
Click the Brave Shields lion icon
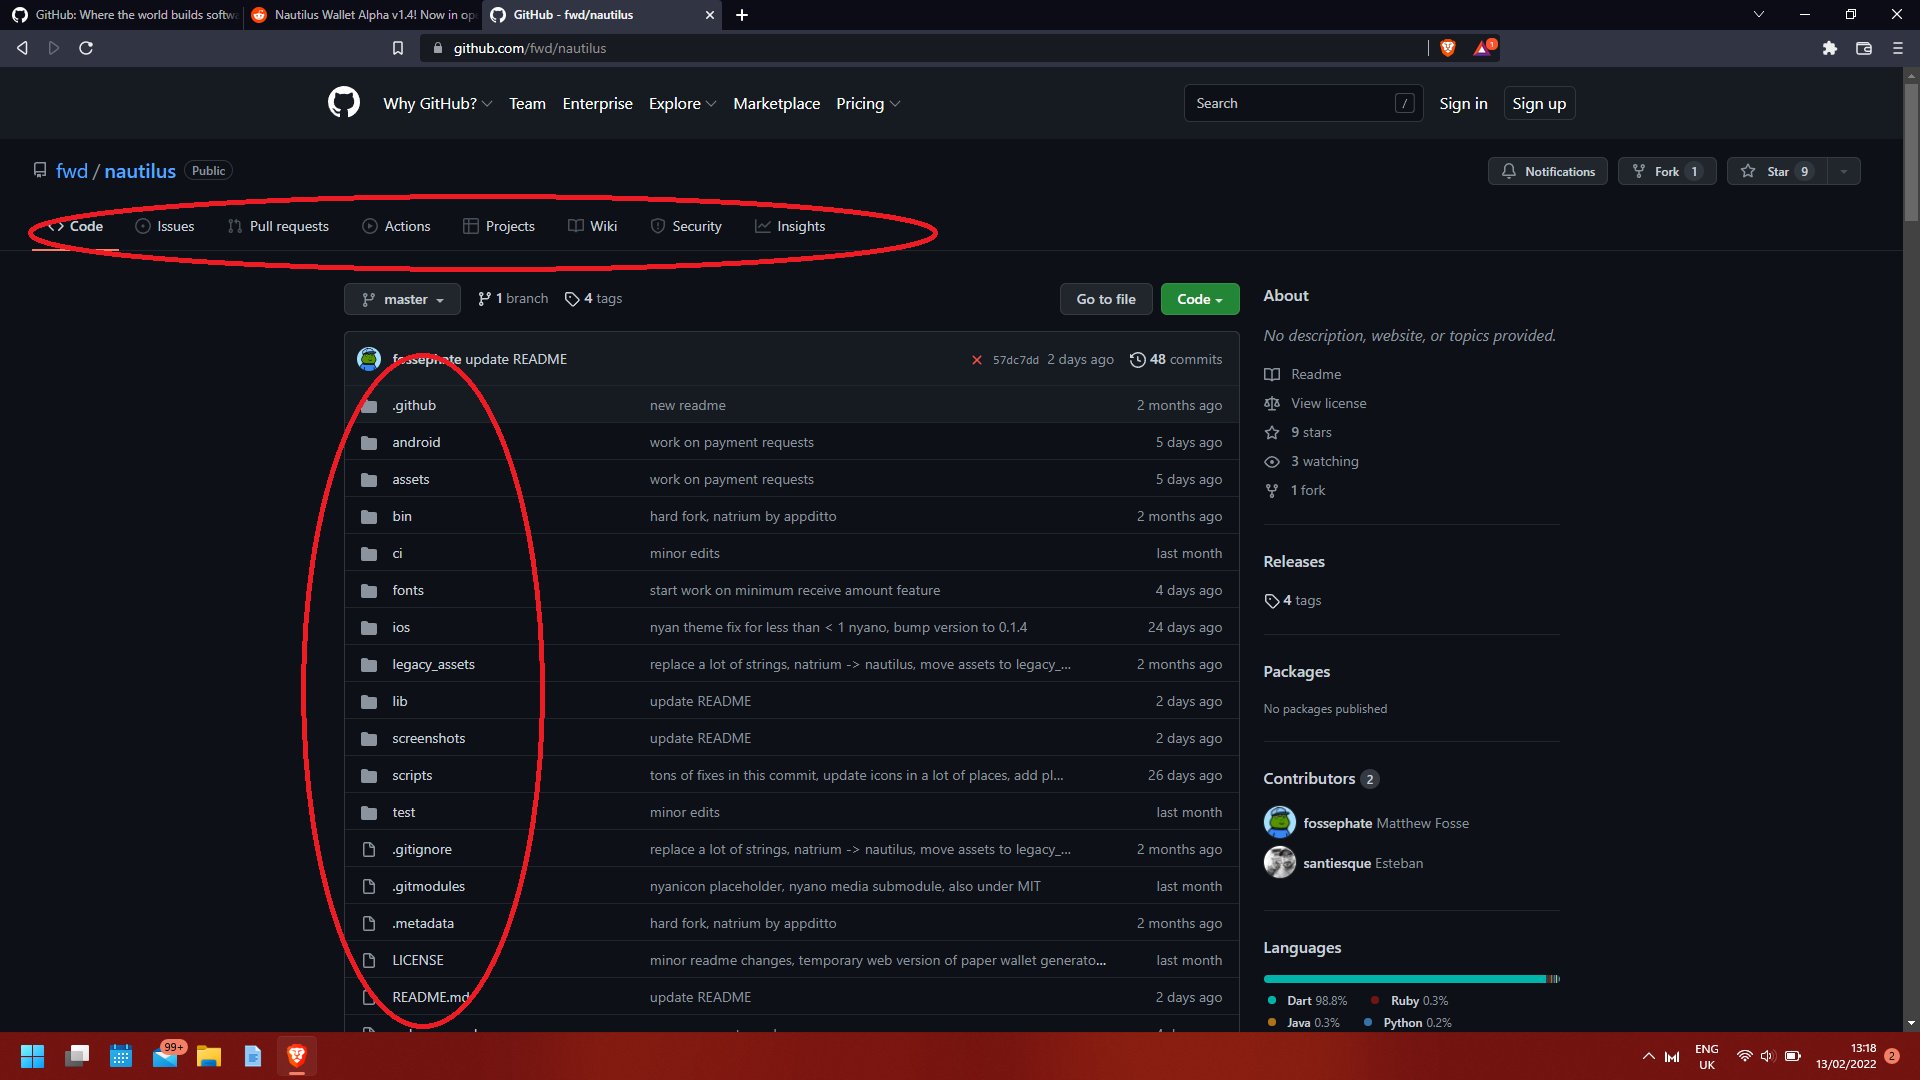1447,48
